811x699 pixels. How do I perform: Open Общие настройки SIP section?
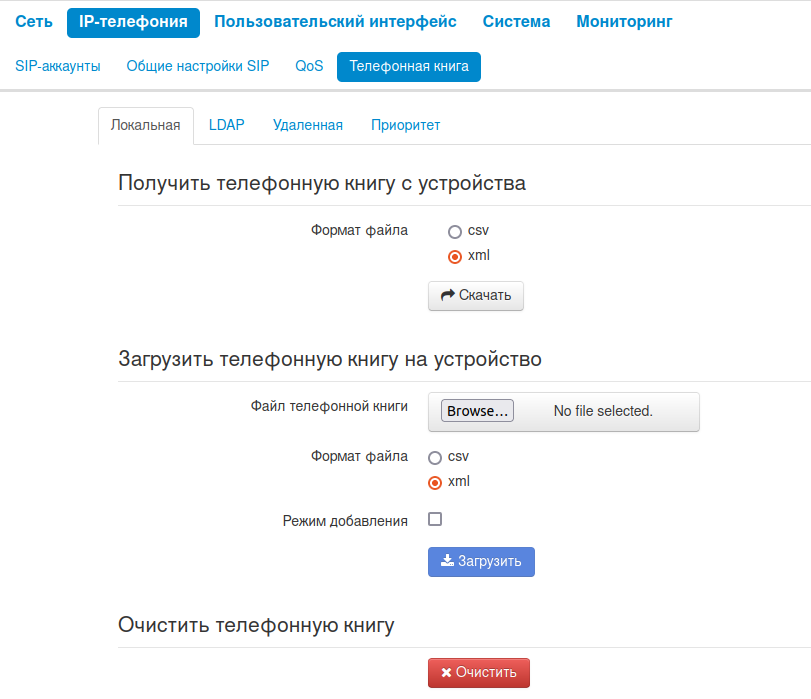198,67
